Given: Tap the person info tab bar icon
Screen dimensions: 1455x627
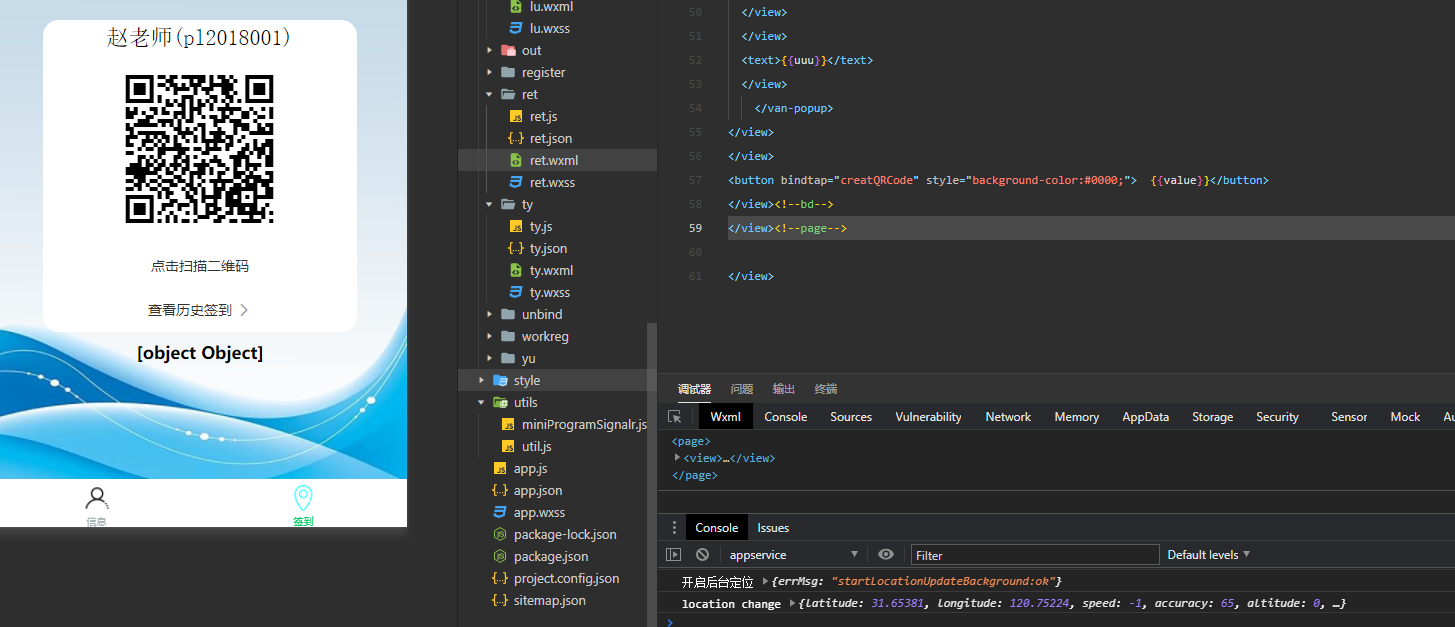Looking at the screenshot, I should pyautogui.click(x=97, y=498).
